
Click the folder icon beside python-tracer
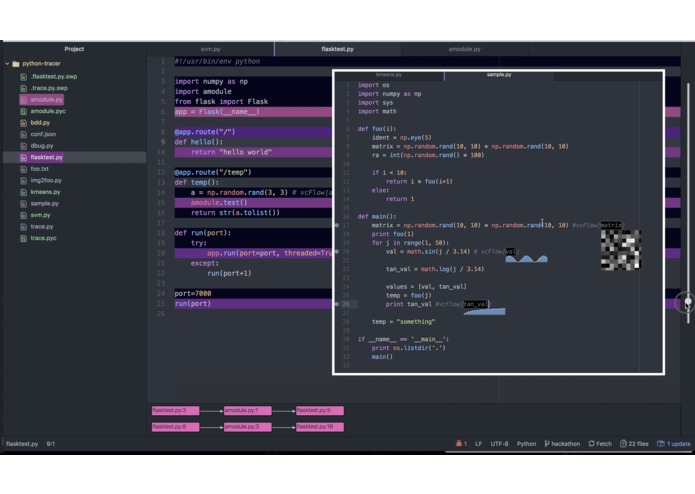16,64
